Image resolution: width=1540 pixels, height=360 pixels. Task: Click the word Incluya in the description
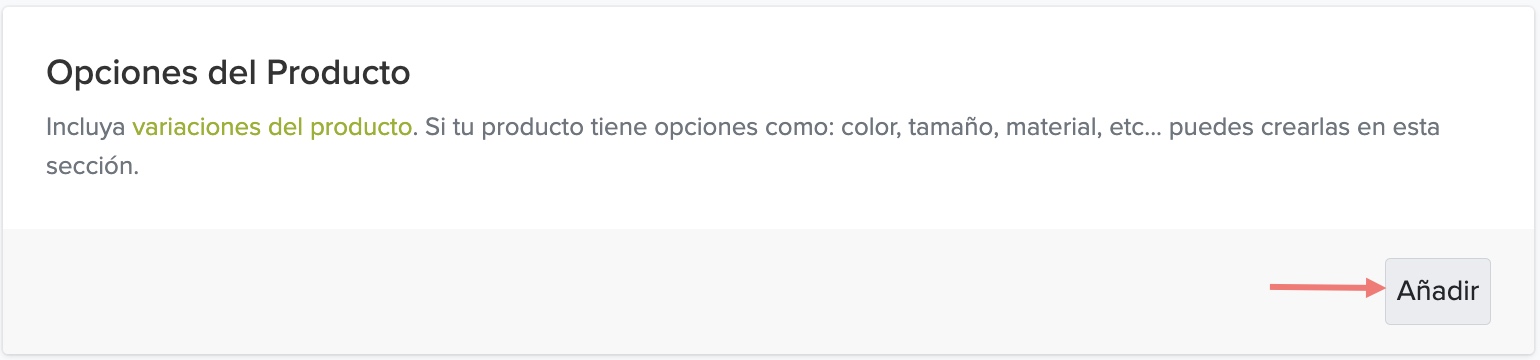point(86,128)
